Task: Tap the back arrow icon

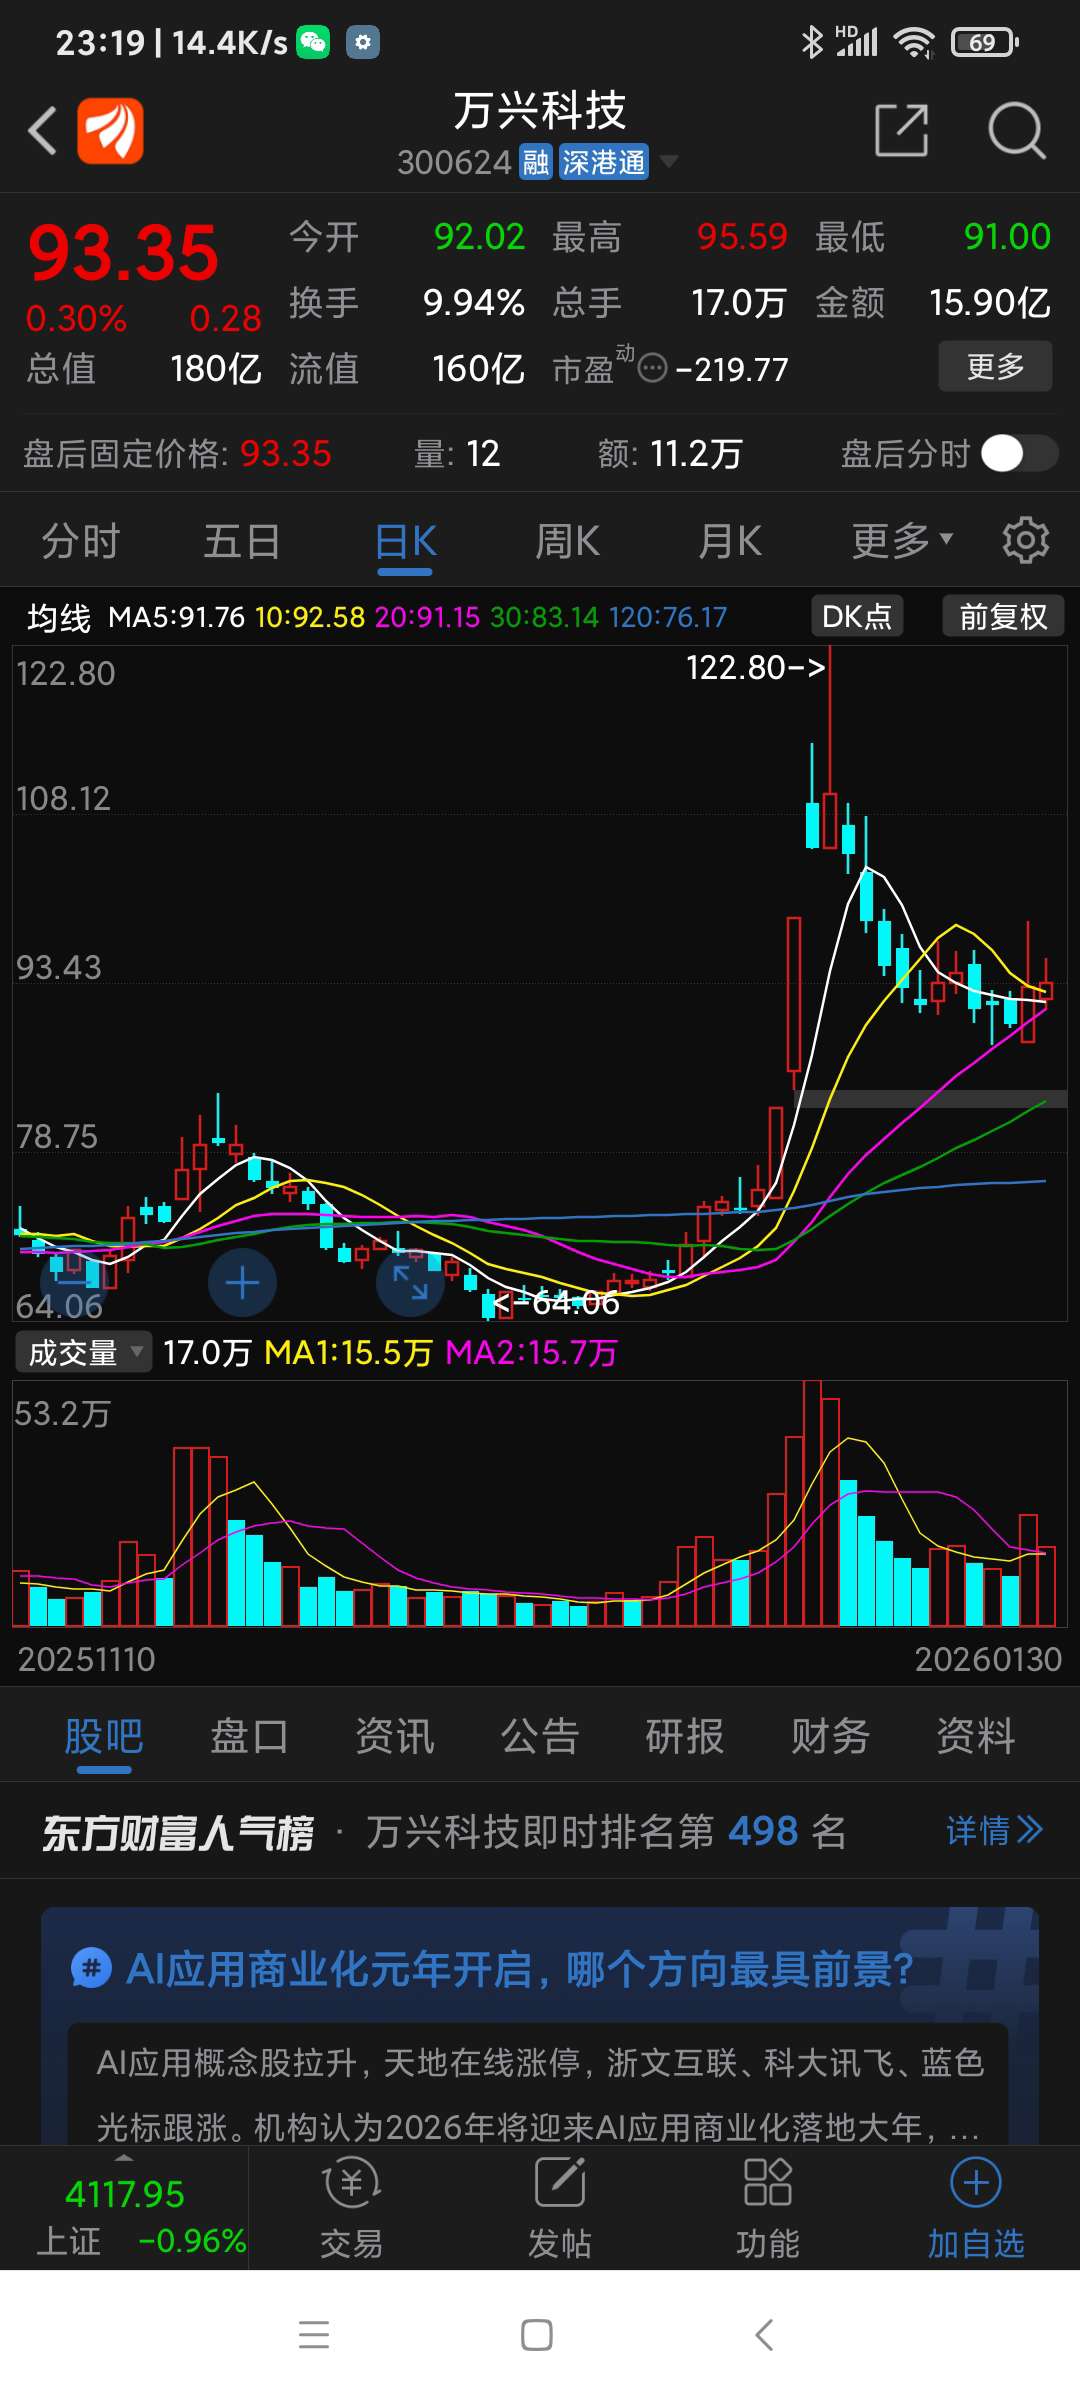Action: [x=42, y=131]
